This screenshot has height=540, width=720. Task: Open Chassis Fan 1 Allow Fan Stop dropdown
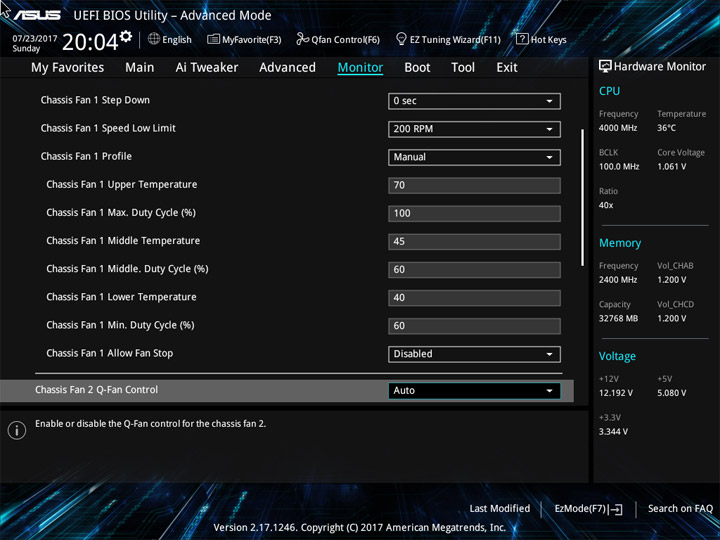tap(474, 354)
